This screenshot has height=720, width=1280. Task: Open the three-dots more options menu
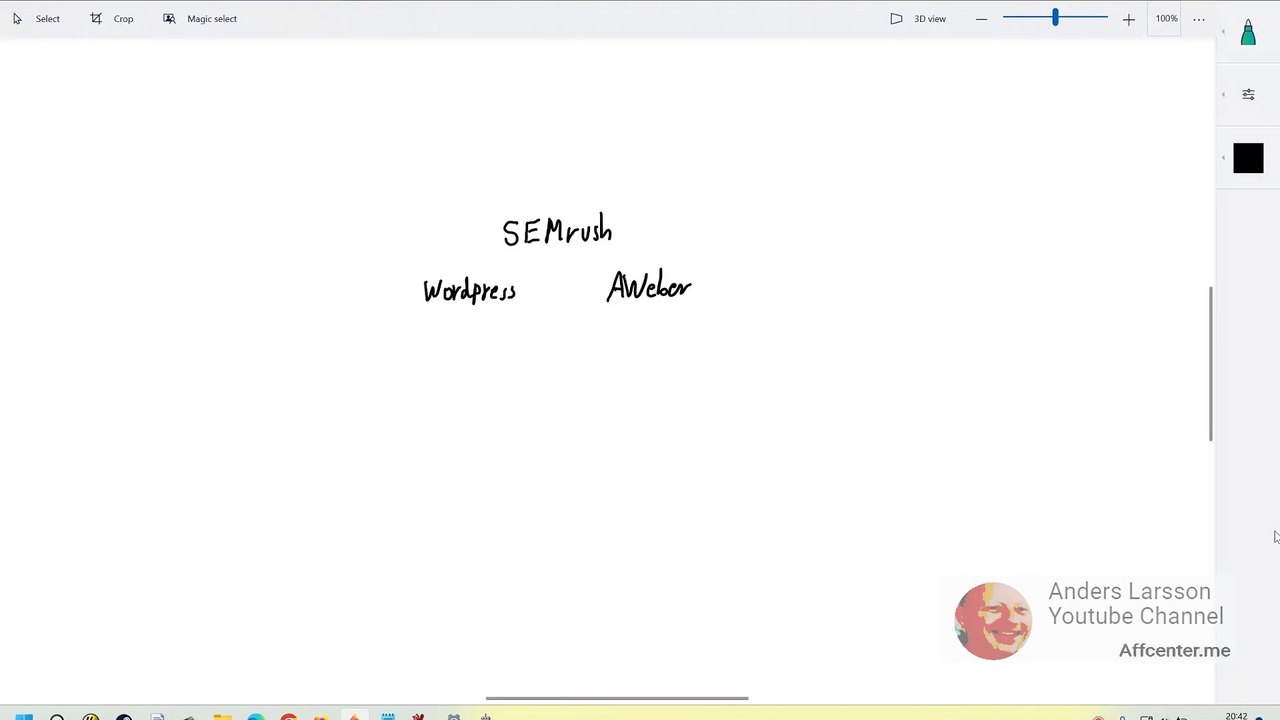[1199, 19]
